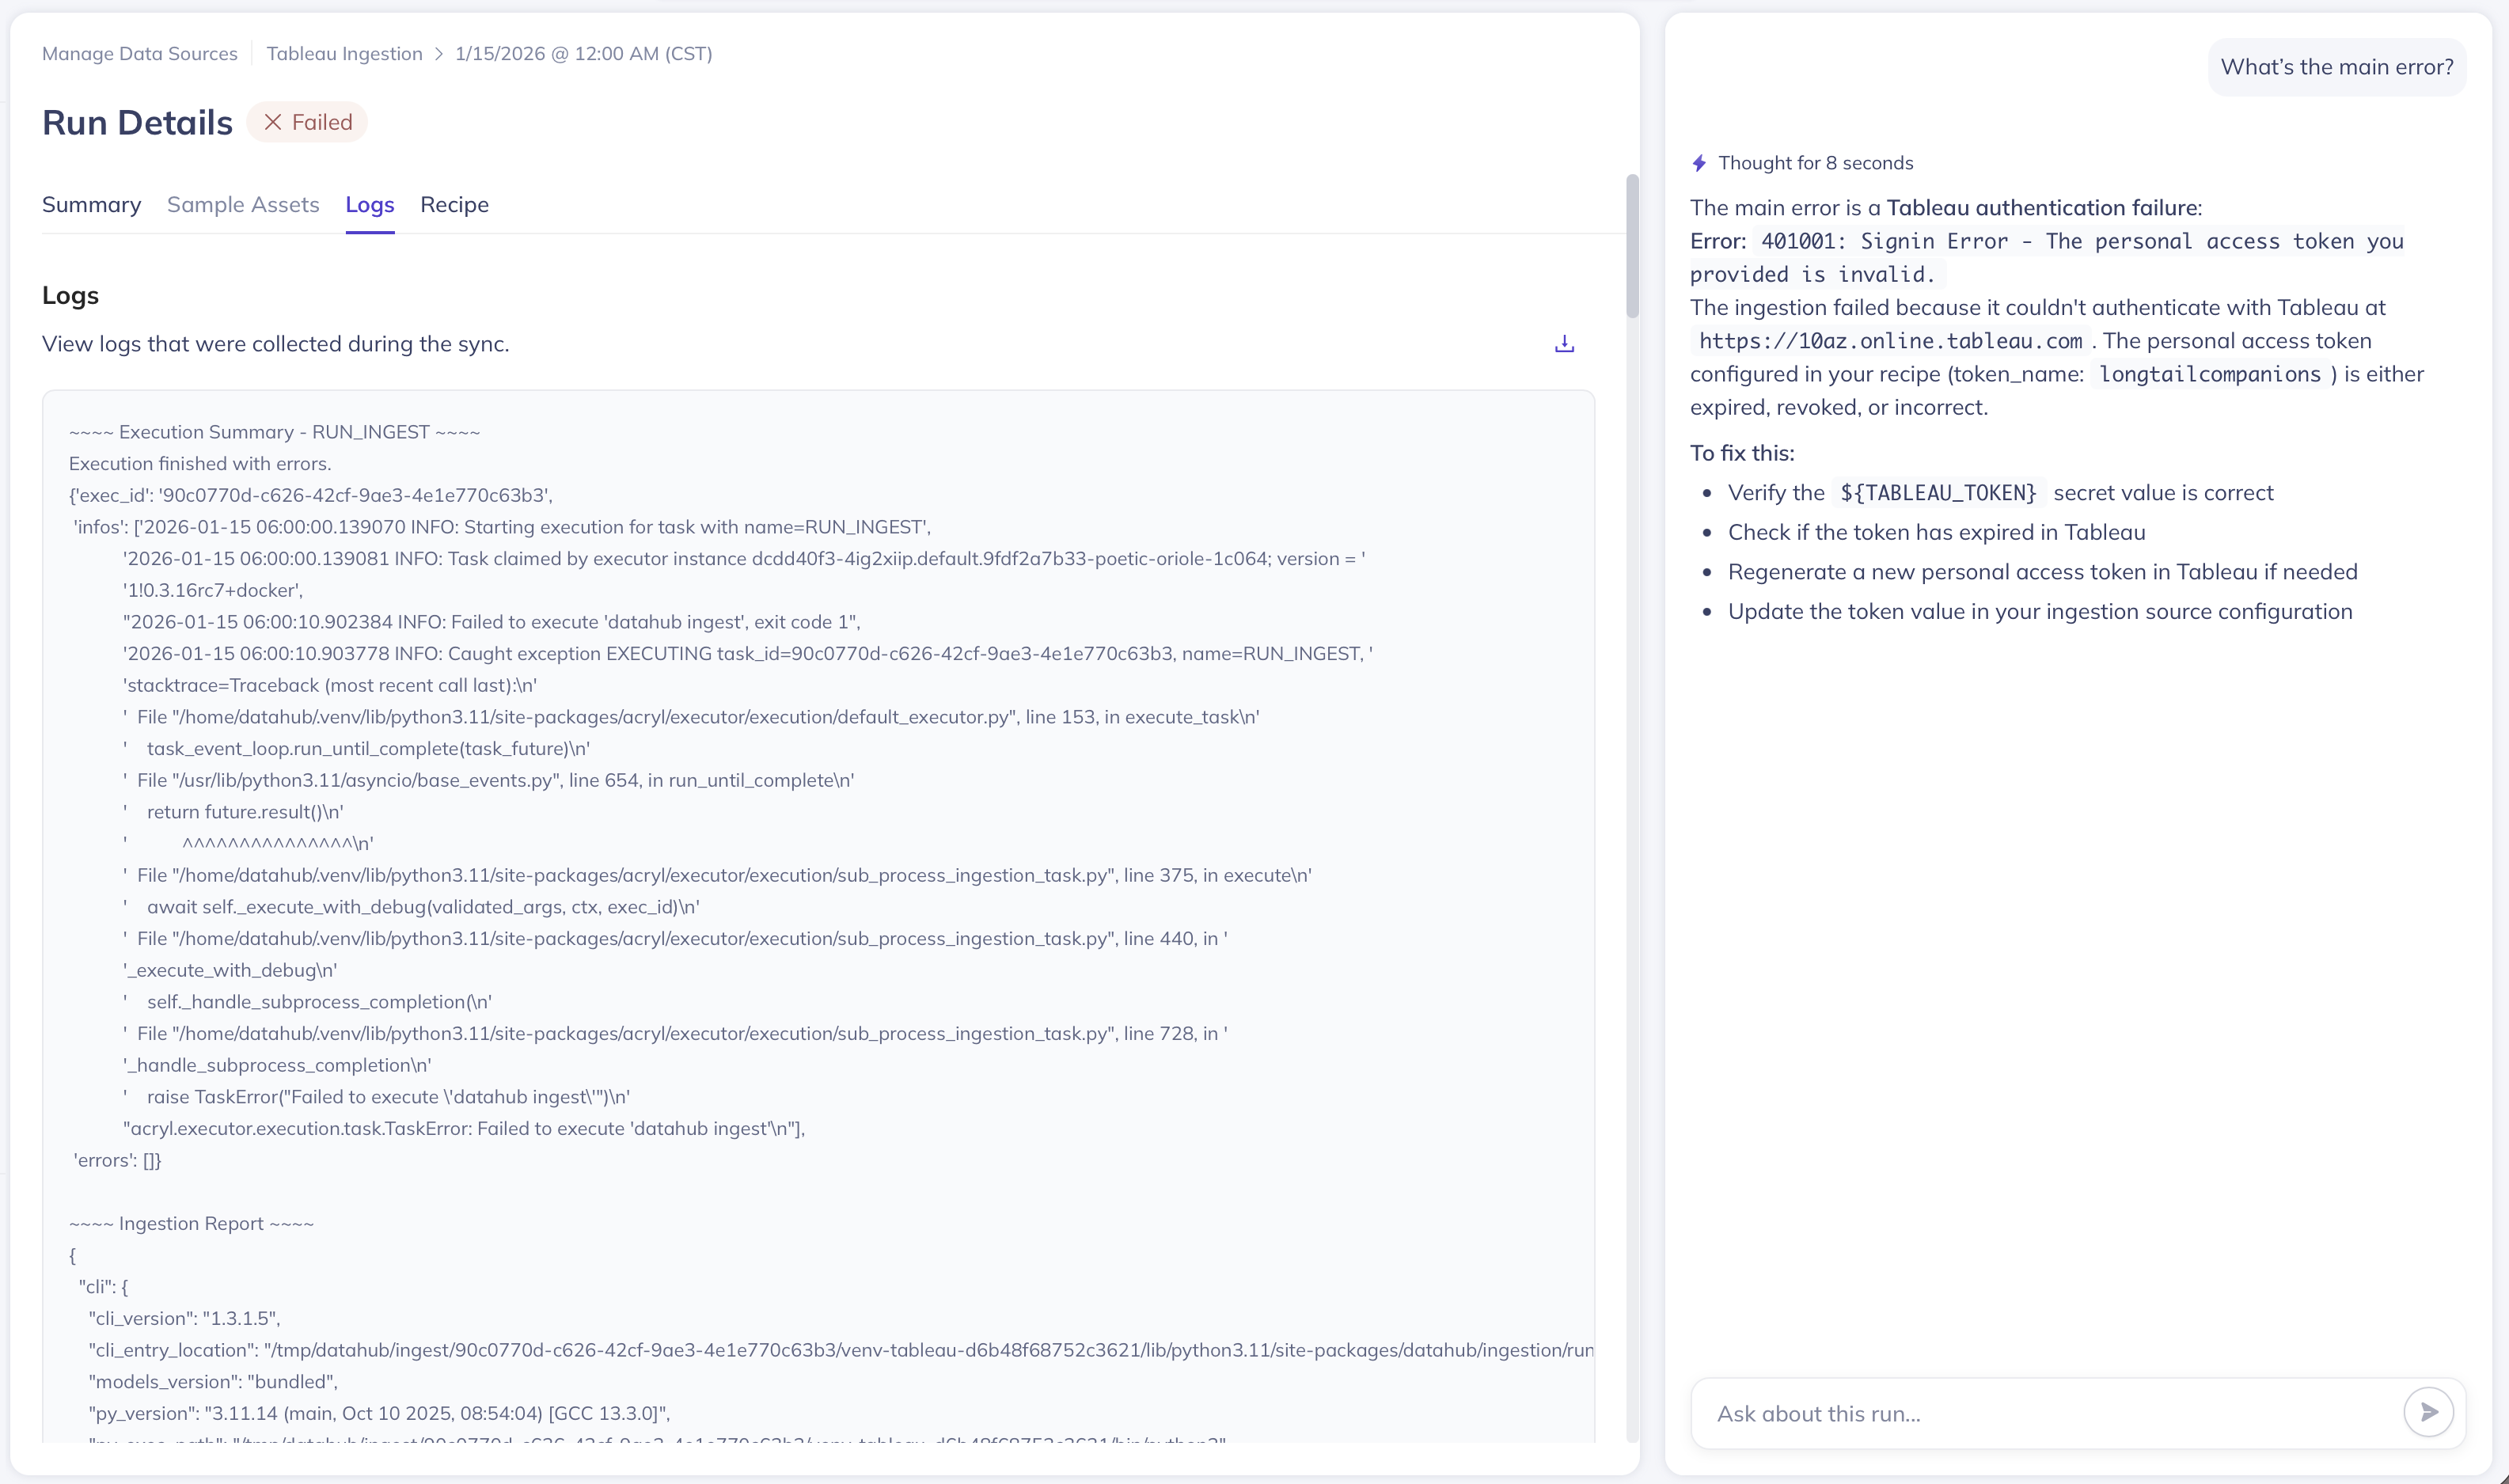Click the ${TABLEAU_TOKEN} code snippet
Screen dimensions: 2509x1484
point(1938,493)
